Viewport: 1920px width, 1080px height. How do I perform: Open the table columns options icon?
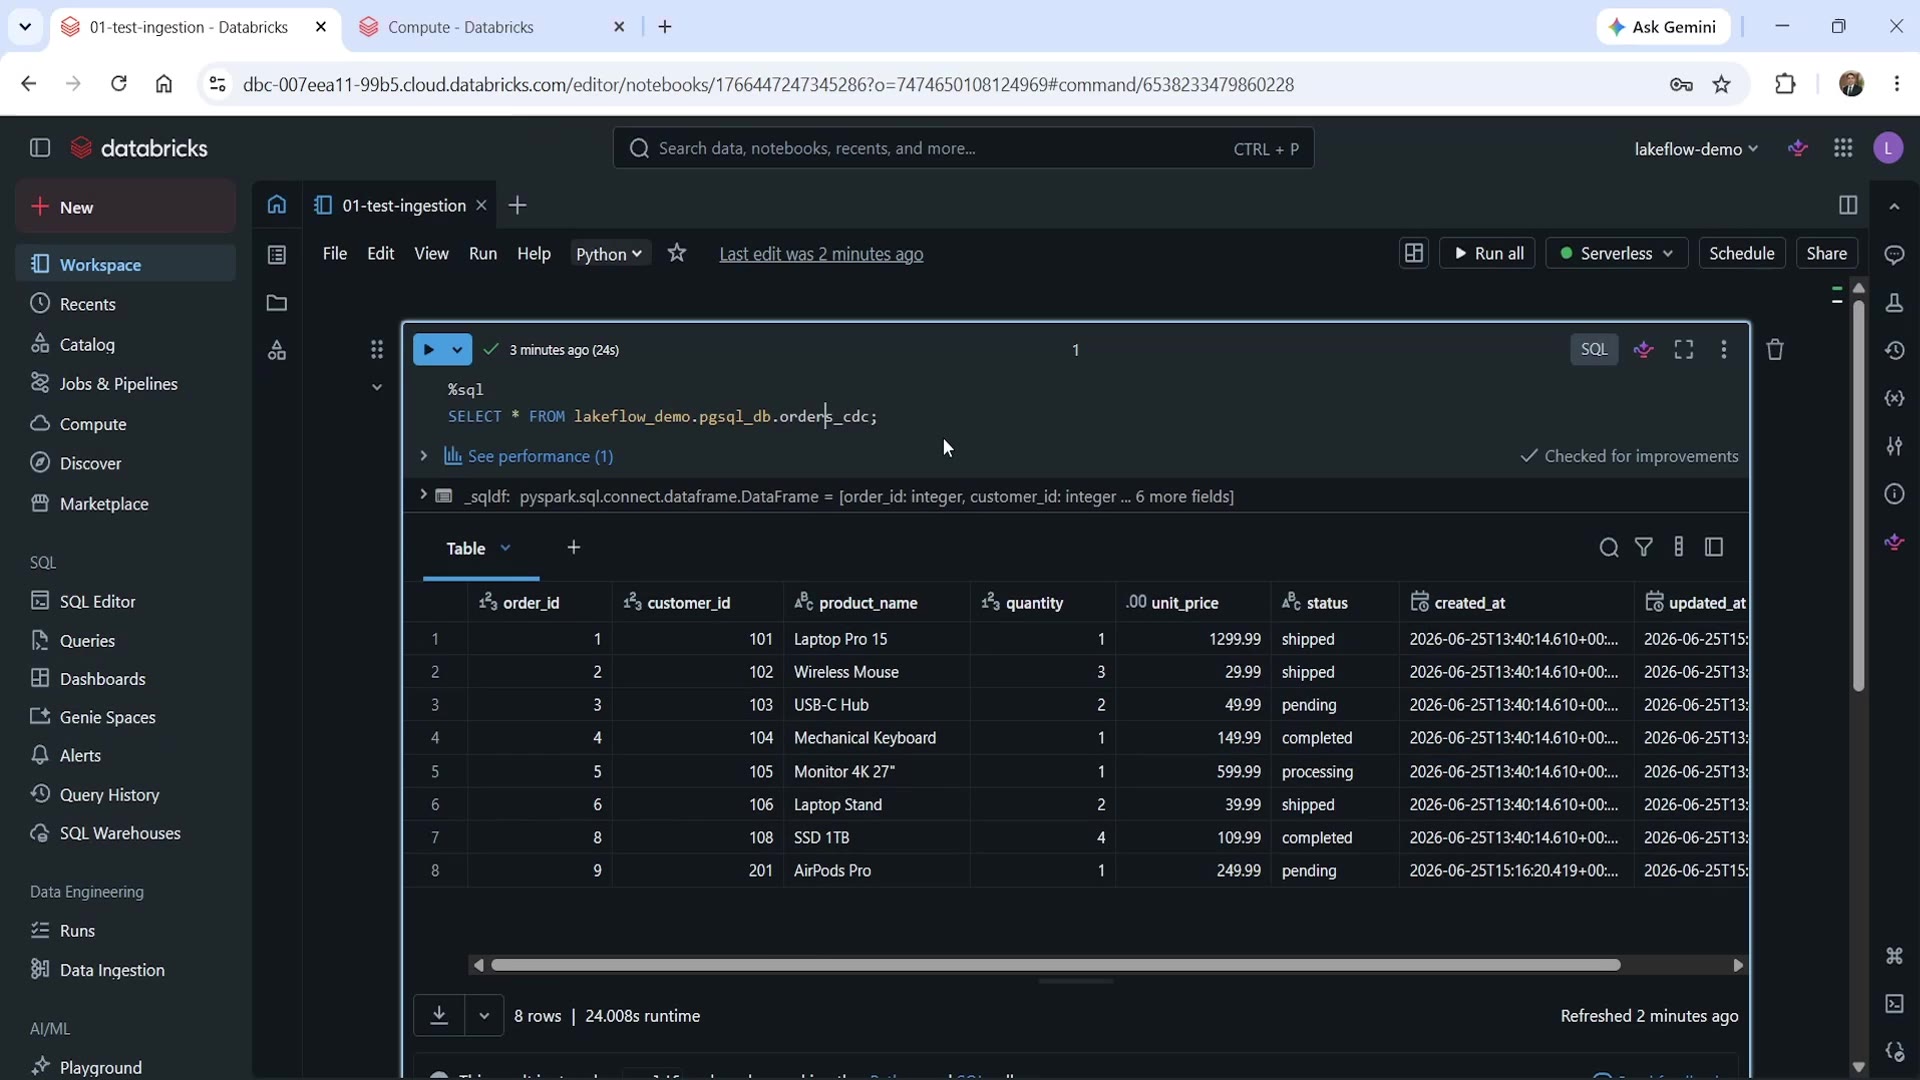point(1679,547)
